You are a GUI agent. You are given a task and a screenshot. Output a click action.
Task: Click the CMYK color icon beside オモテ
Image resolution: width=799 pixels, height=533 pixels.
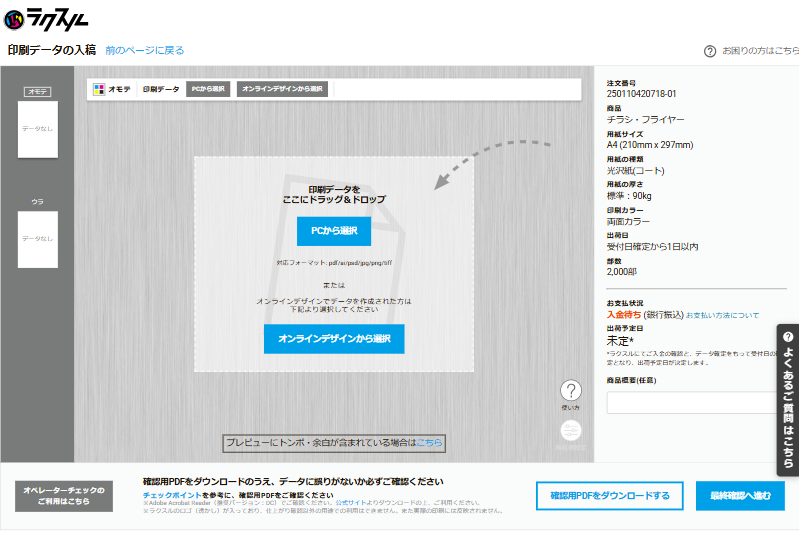99,89
